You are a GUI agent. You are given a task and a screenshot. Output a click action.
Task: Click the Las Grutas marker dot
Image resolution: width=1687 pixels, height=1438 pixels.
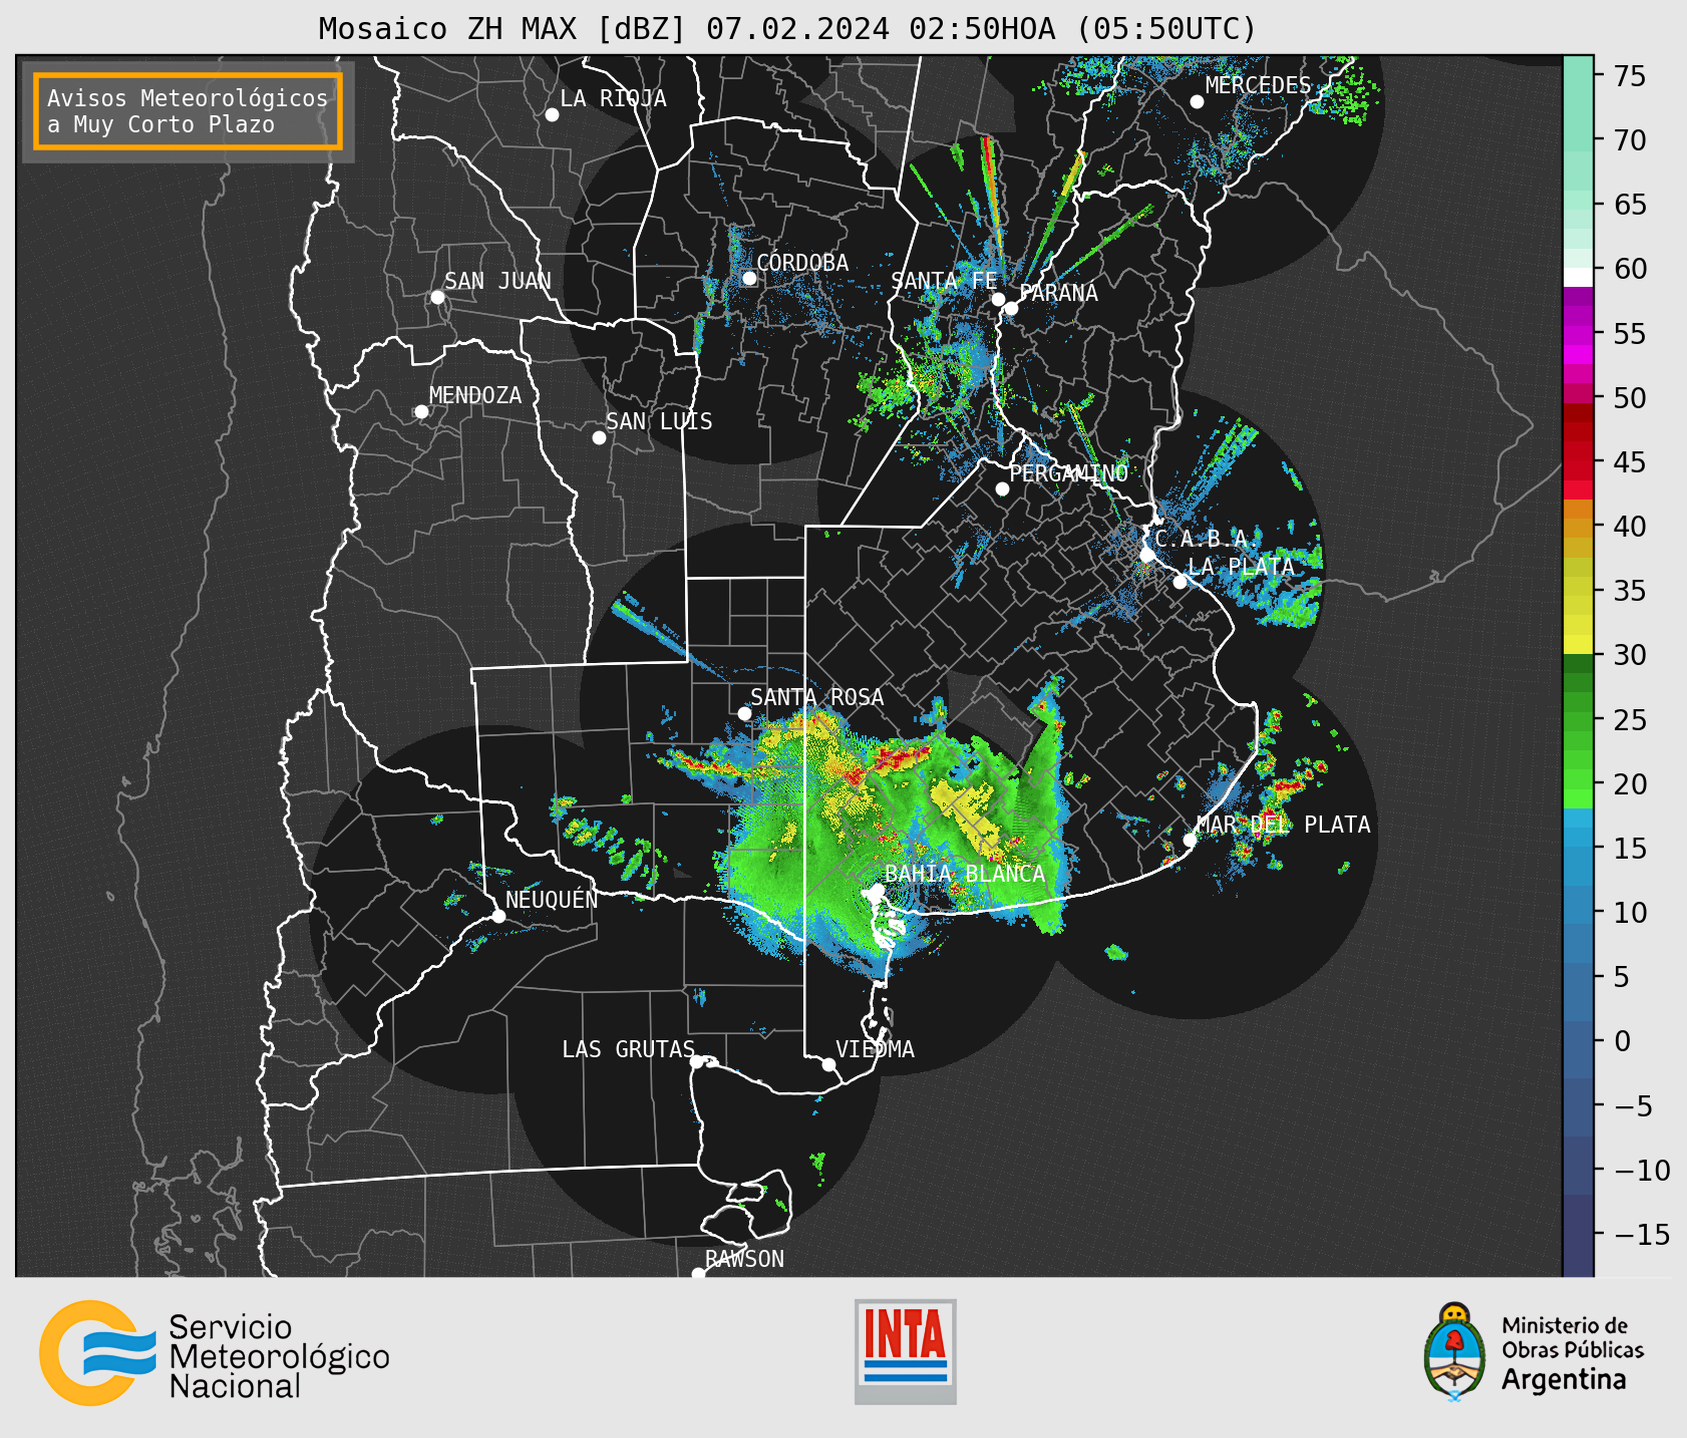pos(697,1062)
